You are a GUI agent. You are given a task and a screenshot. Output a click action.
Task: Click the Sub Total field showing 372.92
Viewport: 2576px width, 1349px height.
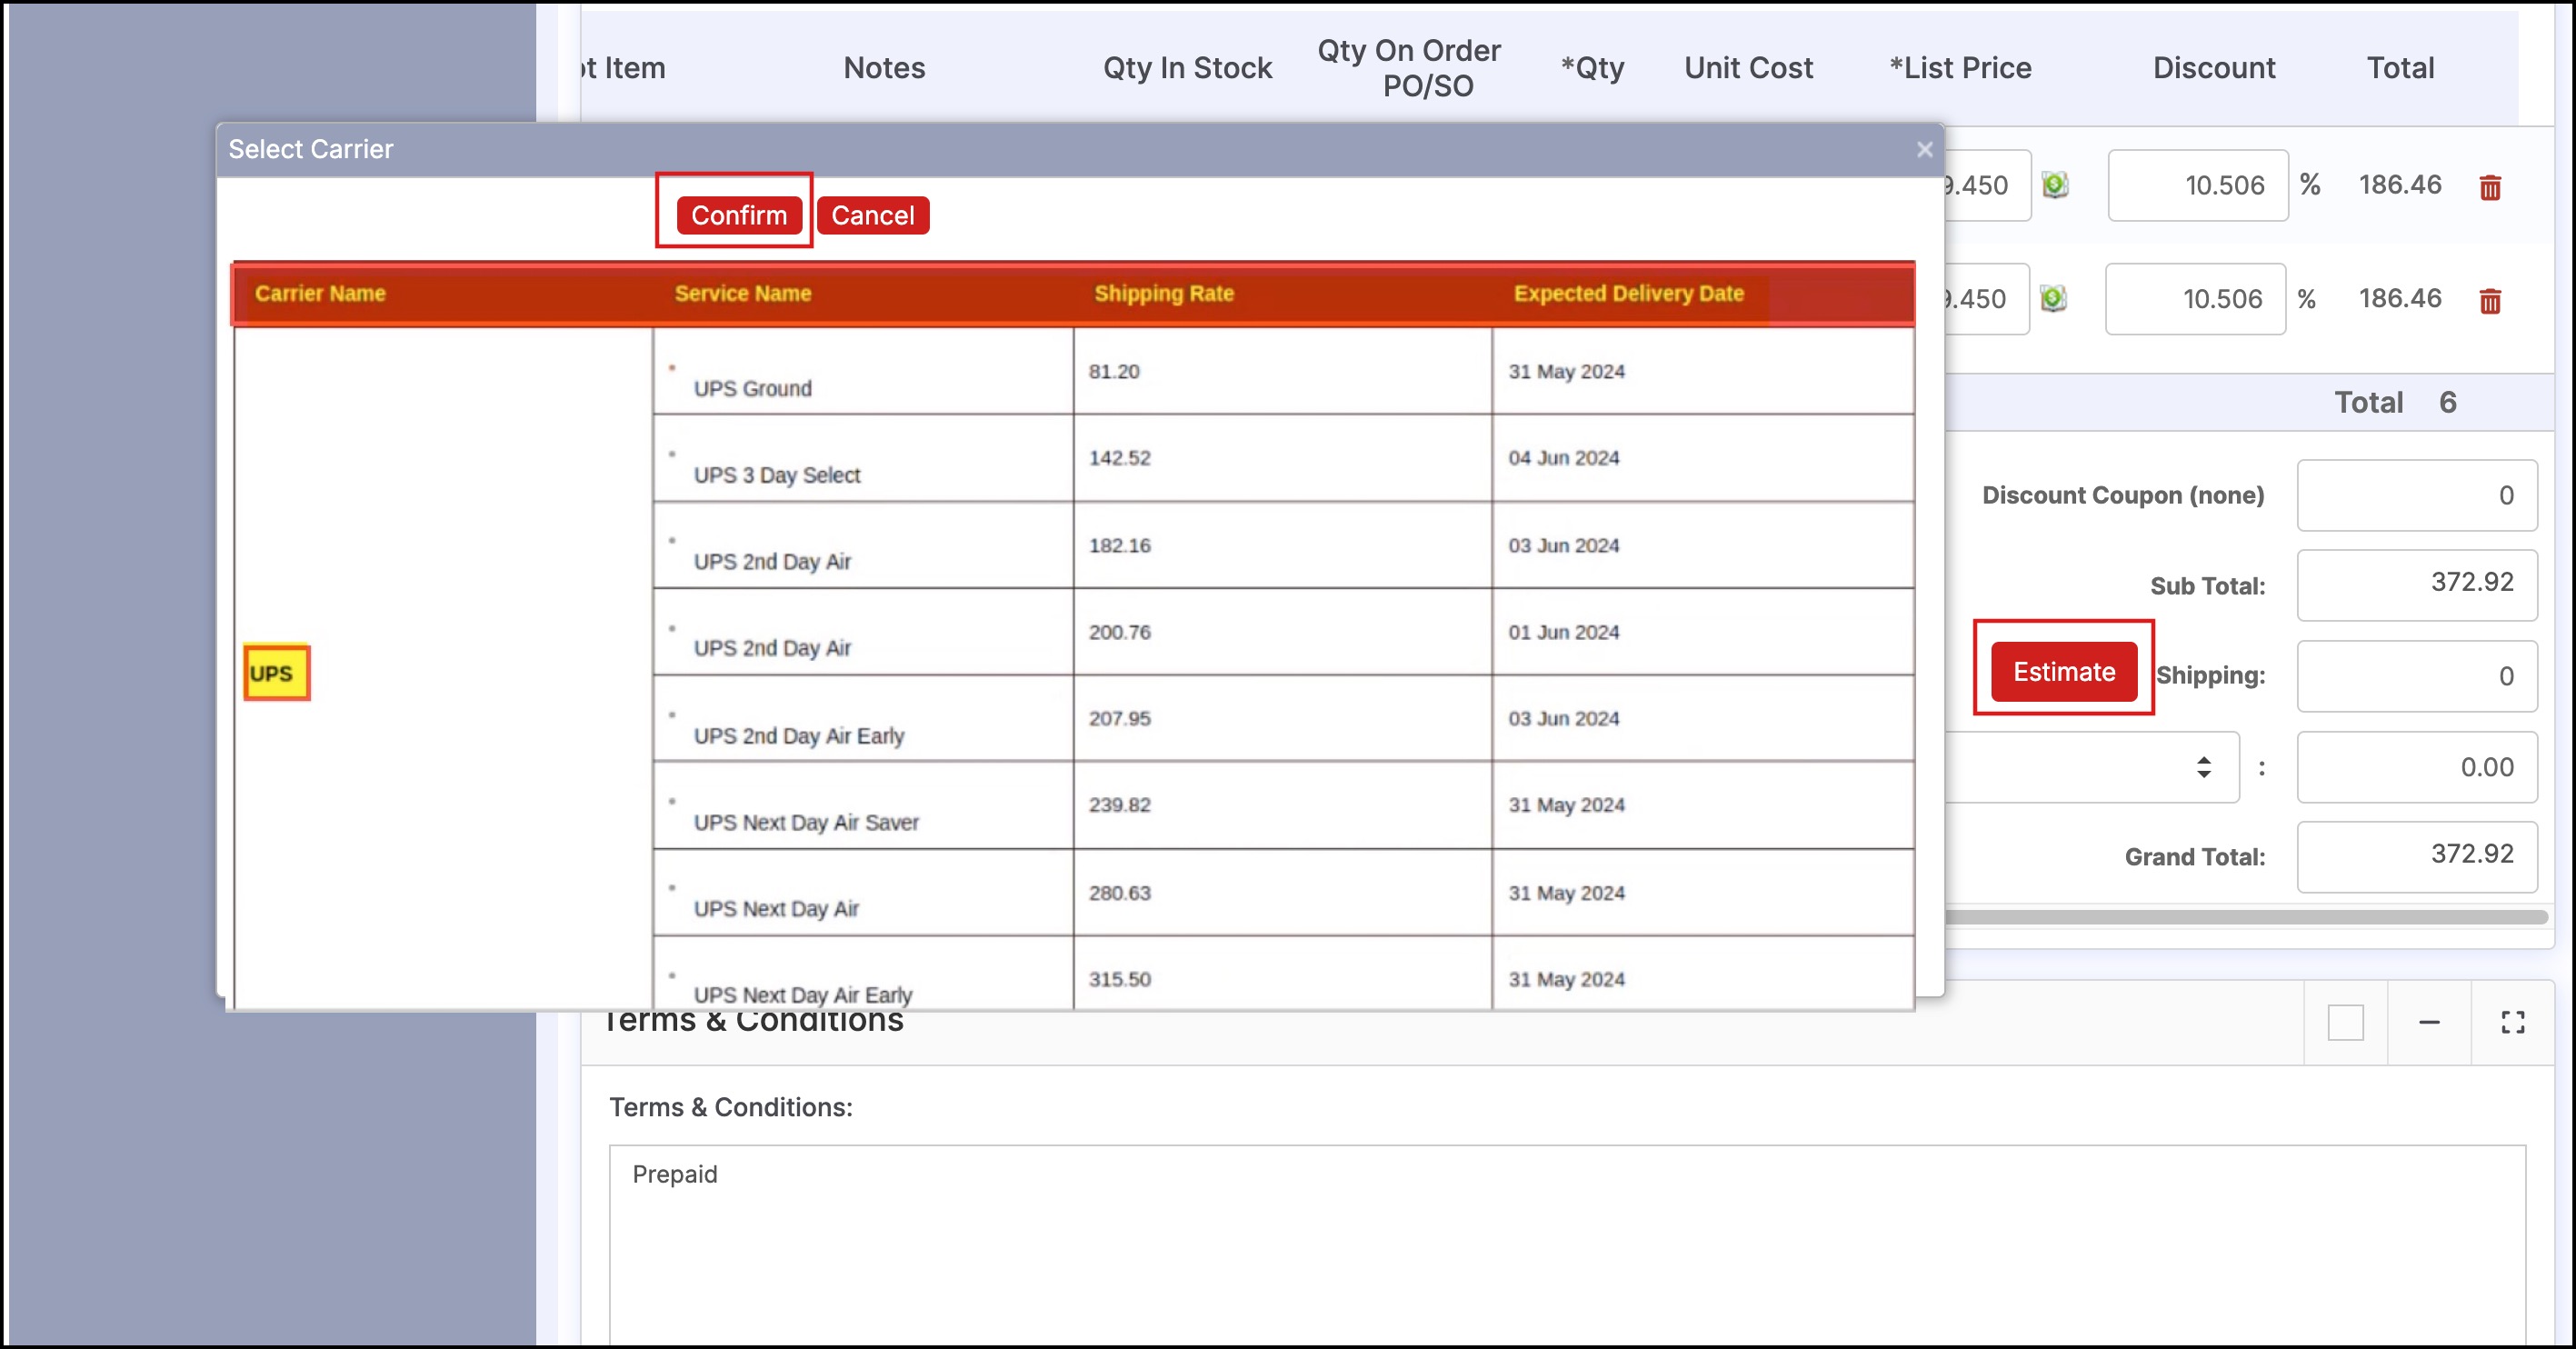tap(2416, 585)
